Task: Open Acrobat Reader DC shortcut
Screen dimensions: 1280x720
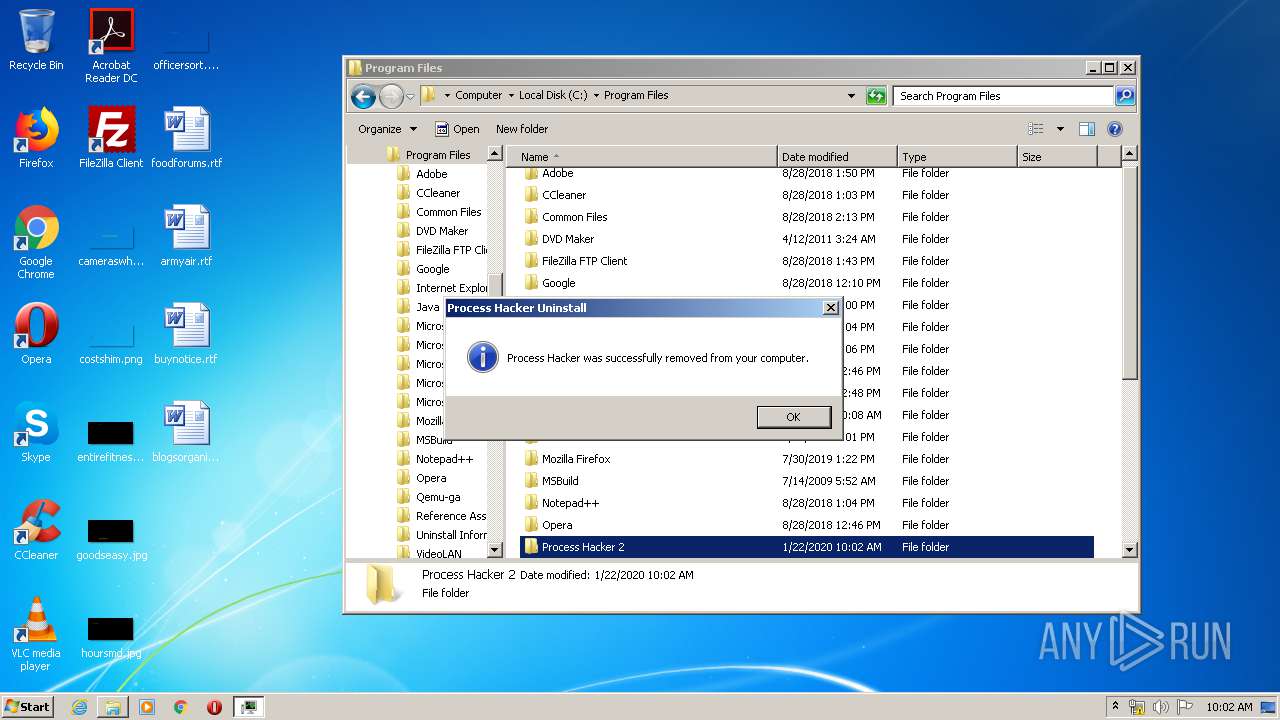Action: [x=111, y=46]
